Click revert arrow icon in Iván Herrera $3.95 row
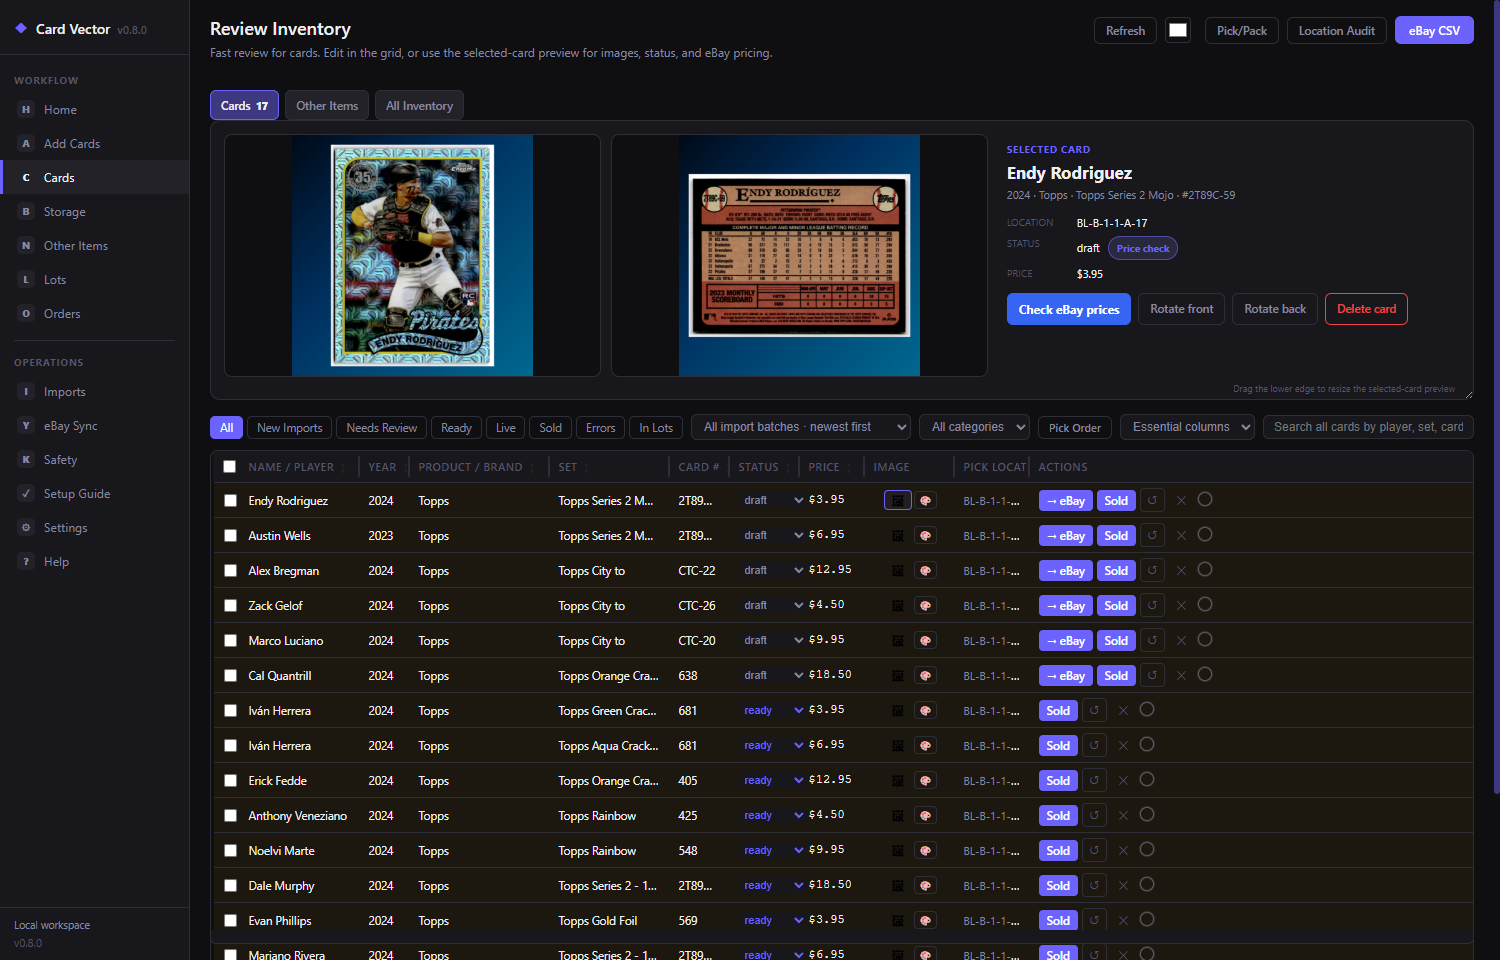The height and width of the screenshot is (960, 1500). (x=1094, y=710)
